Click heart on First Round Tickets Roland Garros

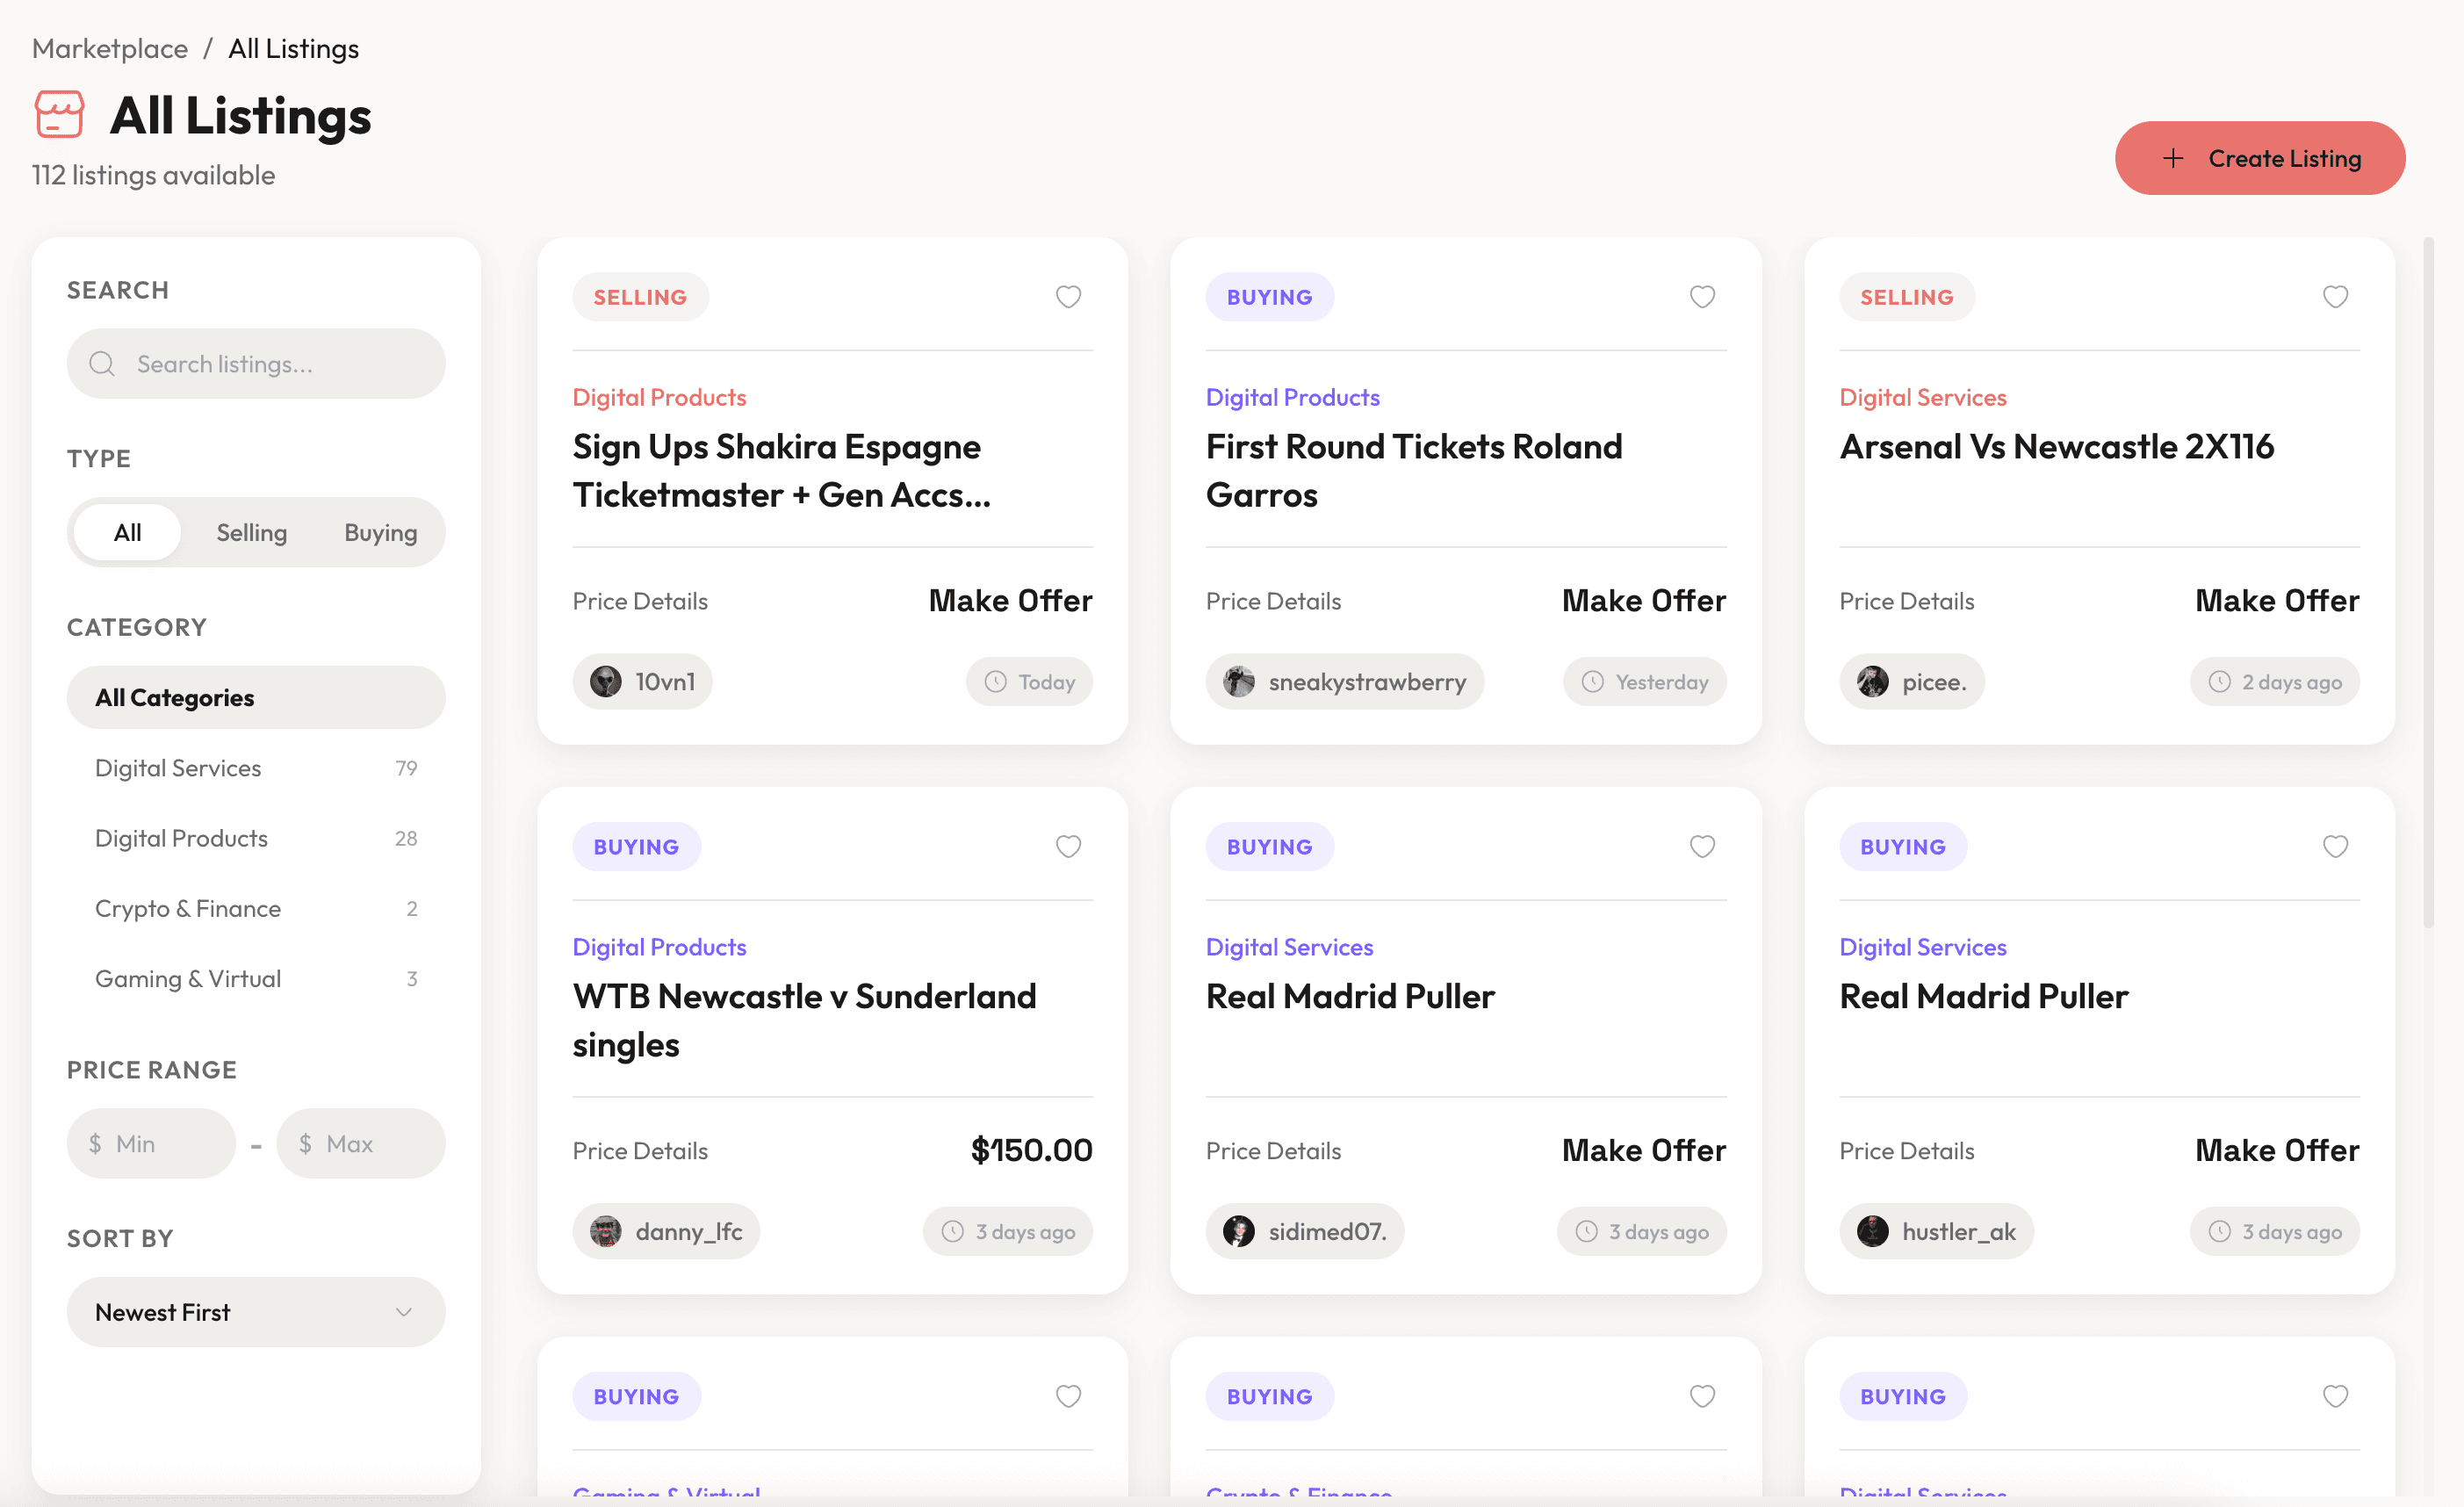coord(1702,297)
